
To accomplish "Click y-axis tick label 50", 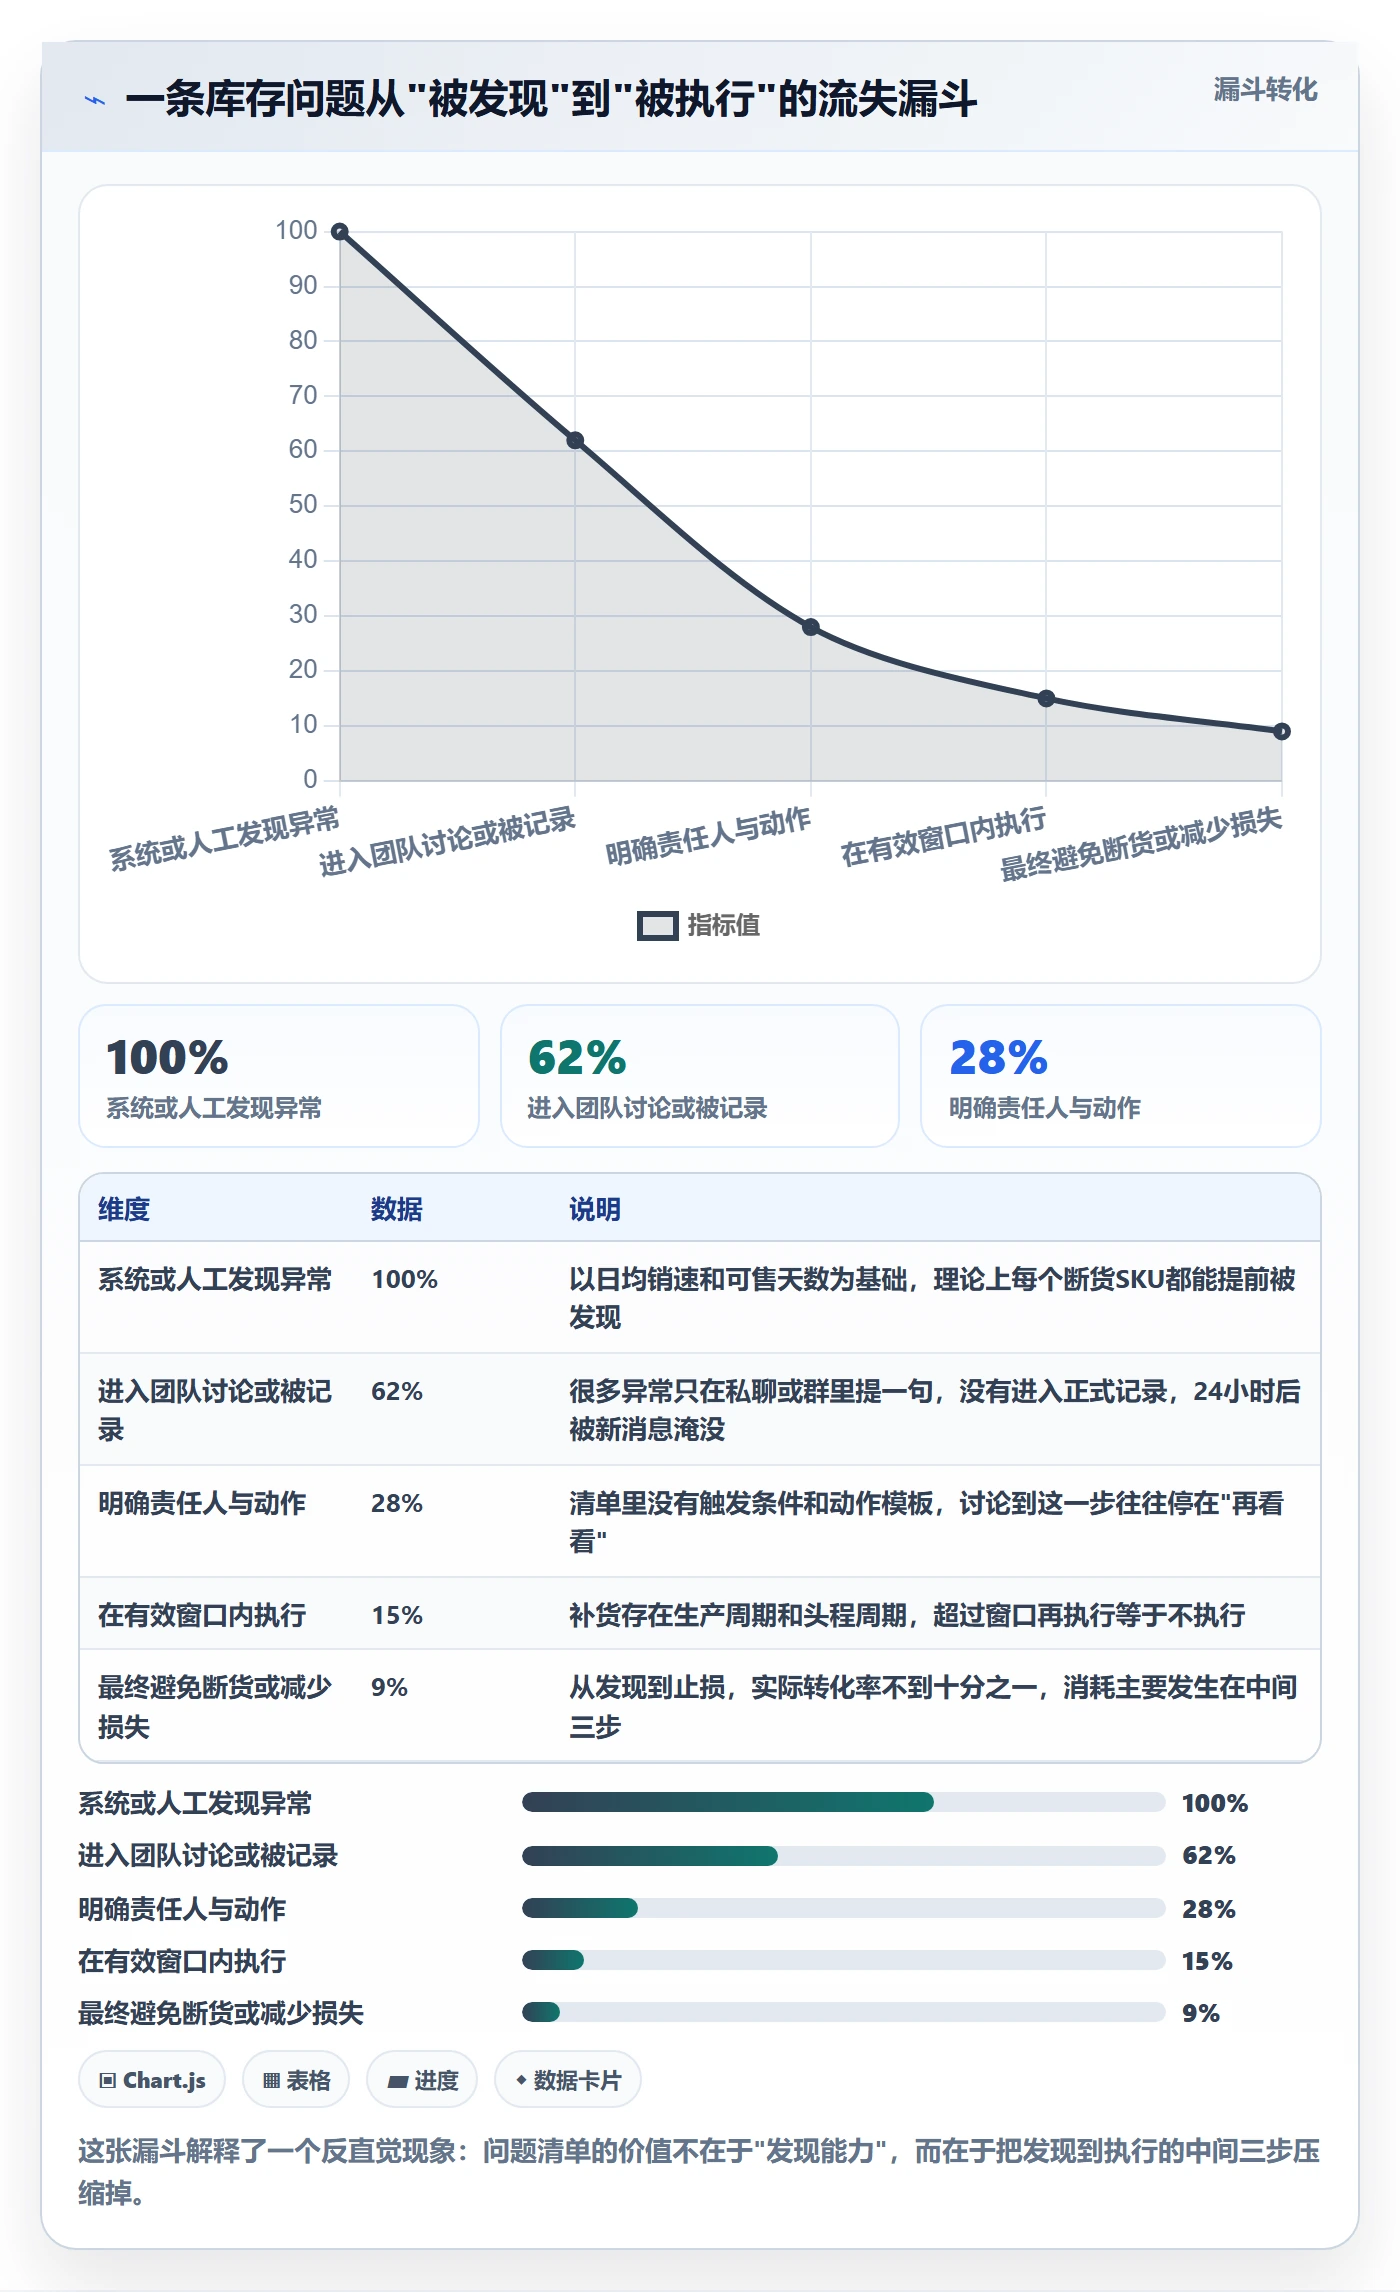I will (303, 505).
